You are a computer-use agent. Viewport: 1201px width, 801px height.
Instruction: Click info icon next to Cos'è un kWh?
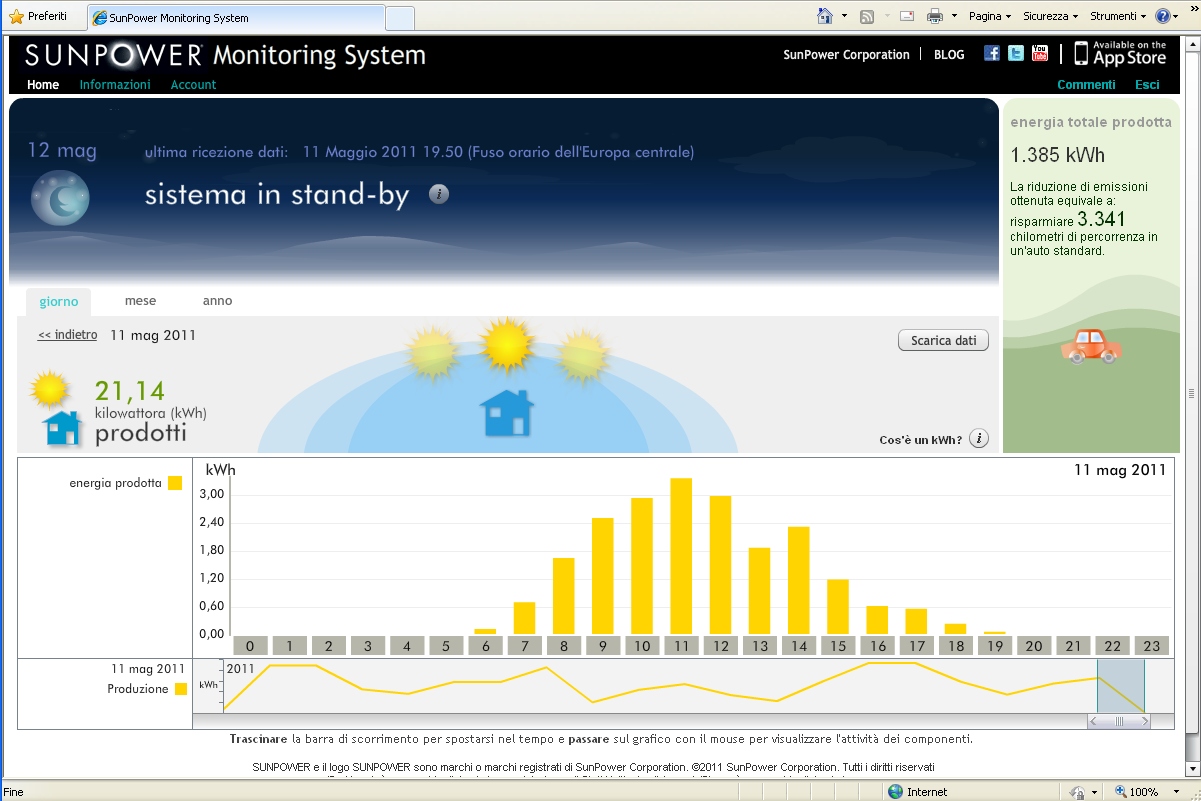tap(979, 439)
